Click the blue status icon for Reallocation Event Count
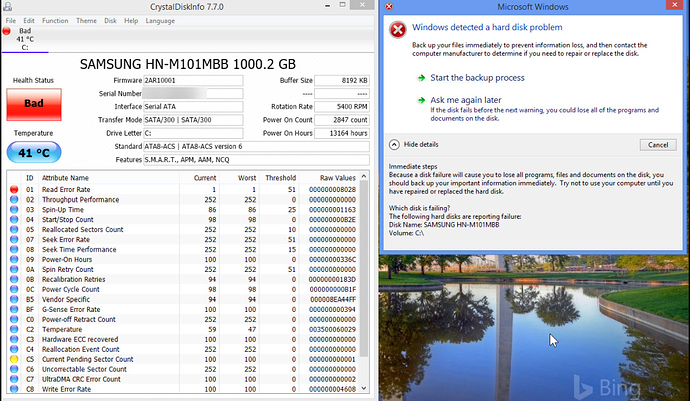 (x=14, y=349)
